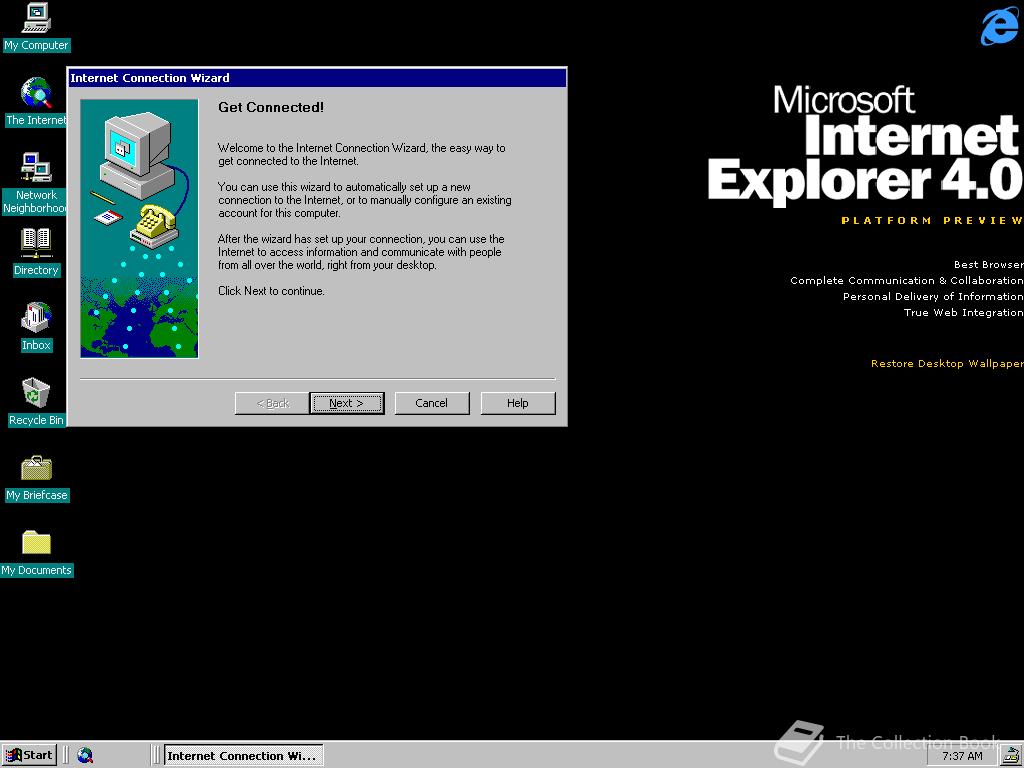Click the Best Browser link

pyautogui.click(x=988, y=264)
